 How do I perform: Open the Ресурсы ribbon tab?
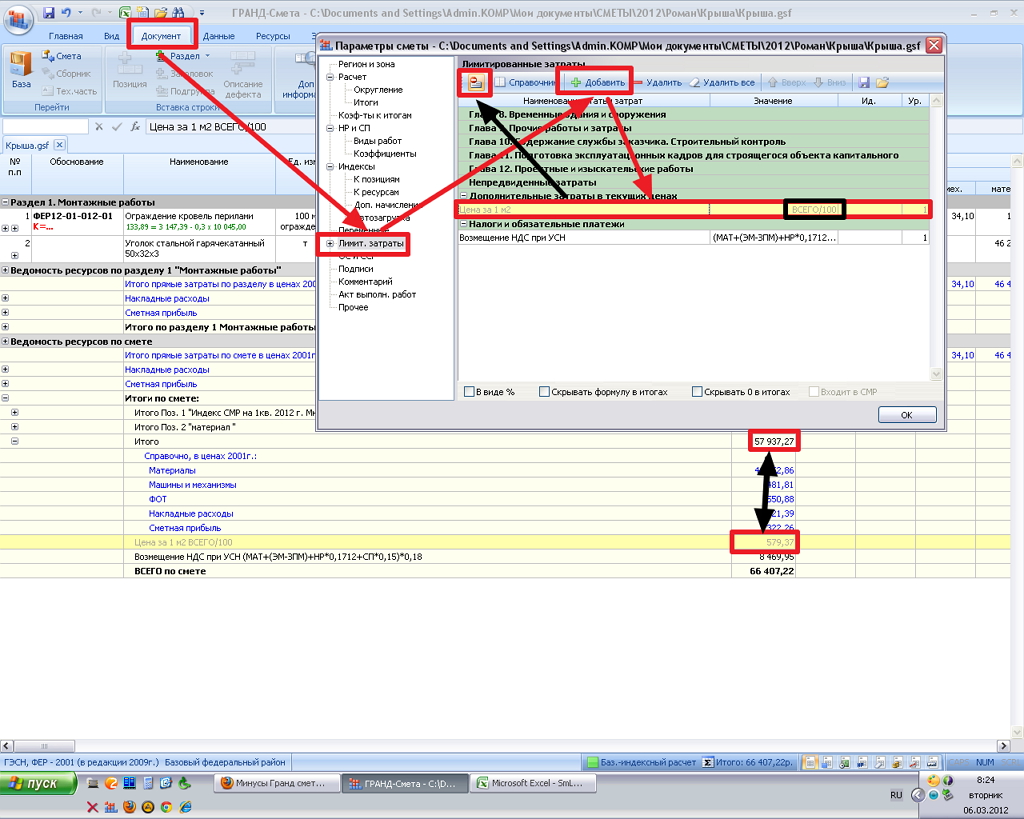click(x=273, y=36)
